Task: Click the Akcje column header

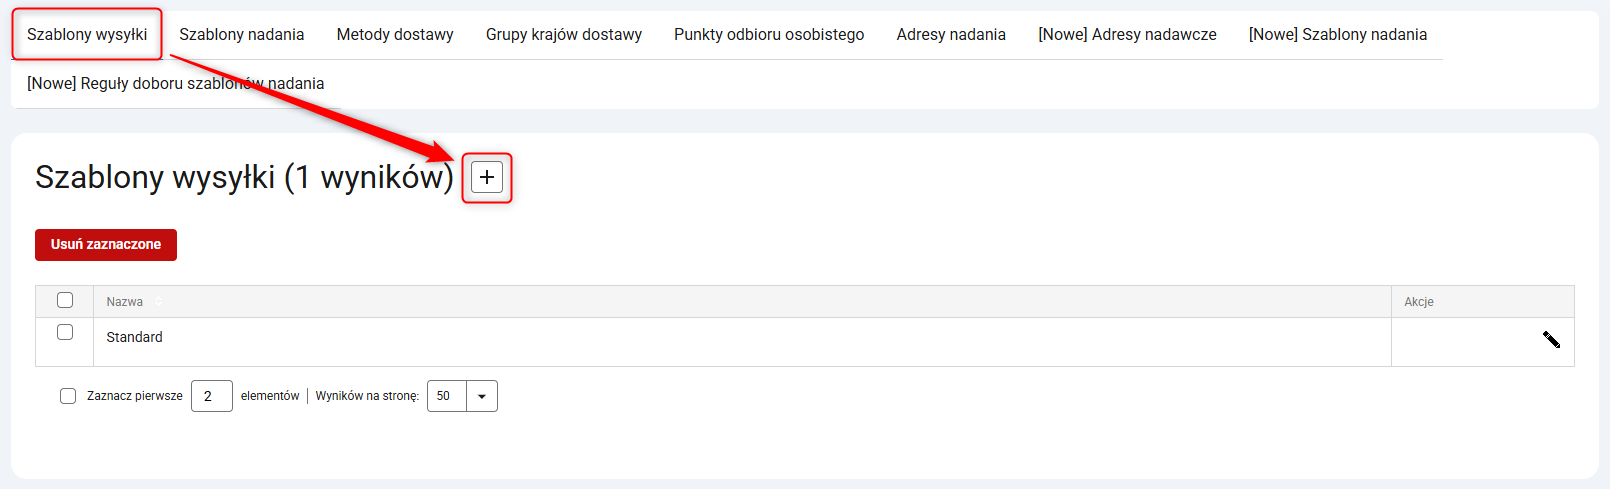Action: coord(1418,302)
